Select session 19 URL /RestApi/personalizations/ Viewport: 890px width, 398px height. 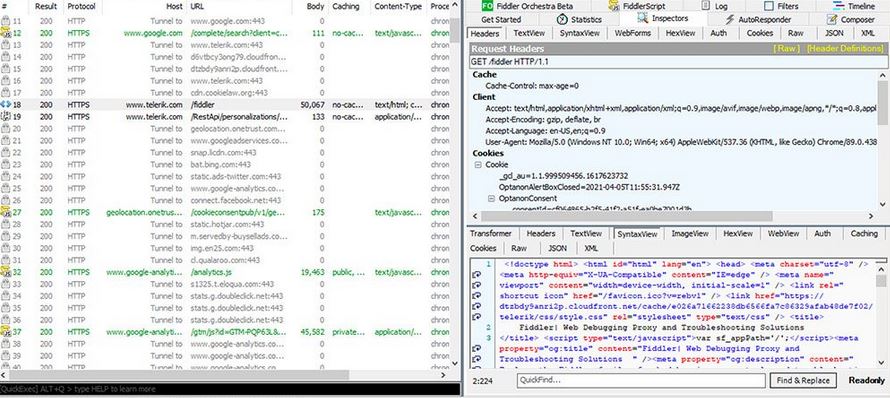point(239,117)
